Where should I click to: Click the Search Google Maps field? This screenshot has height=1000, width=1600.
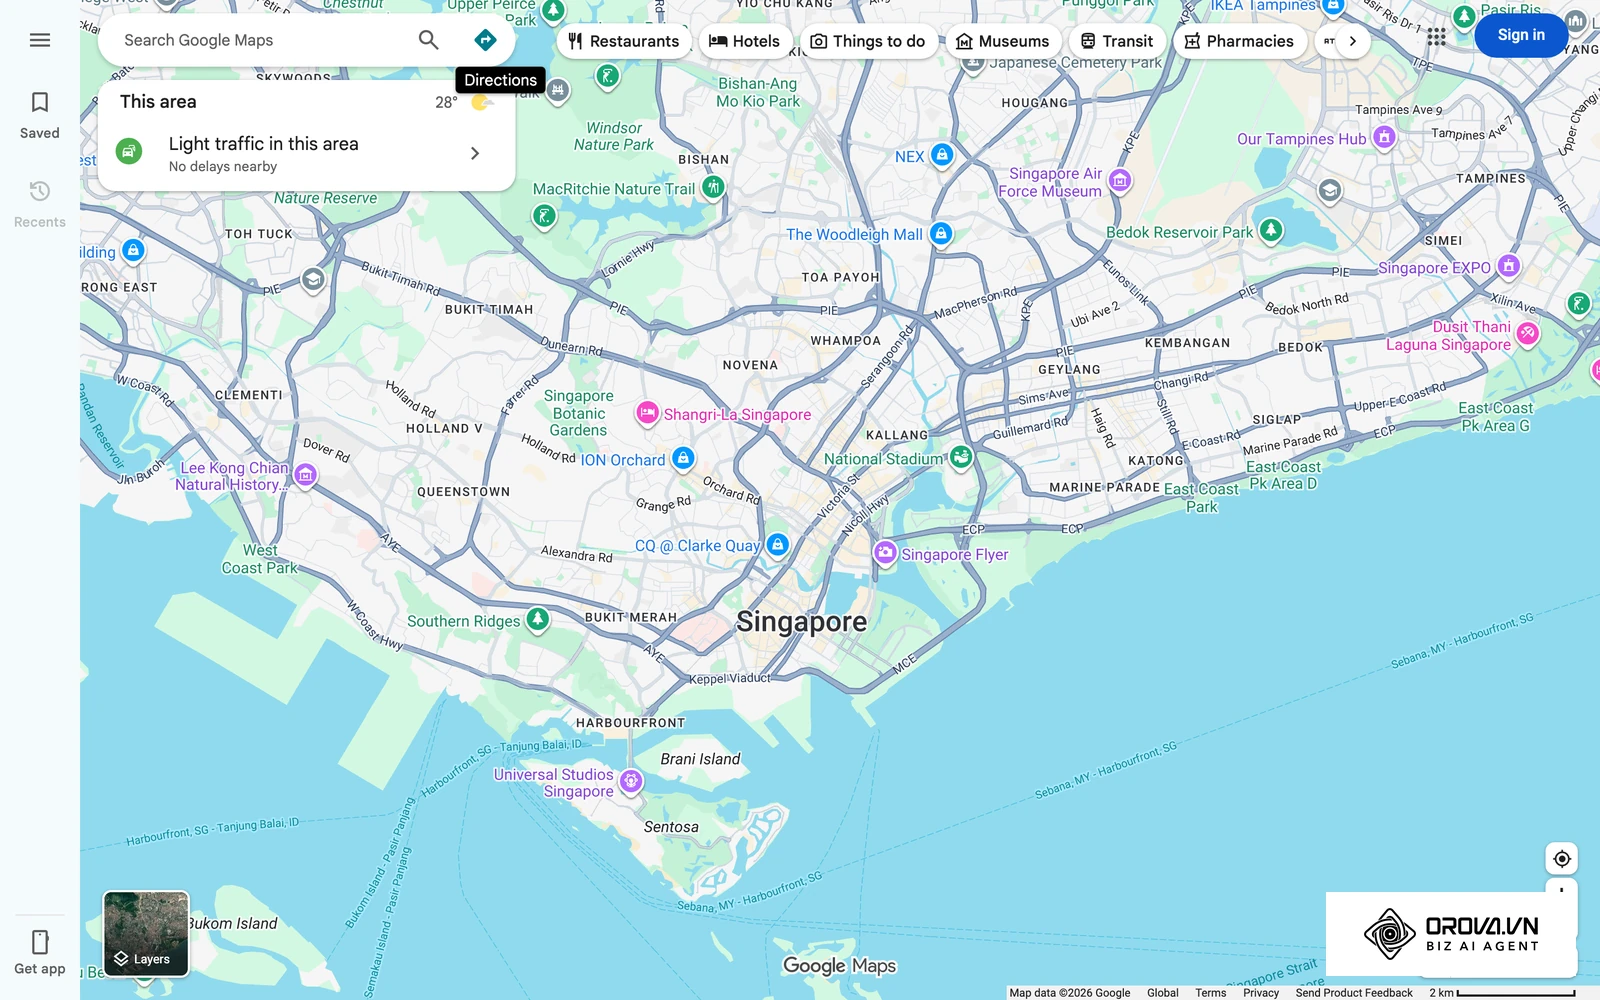click(260, 40)
